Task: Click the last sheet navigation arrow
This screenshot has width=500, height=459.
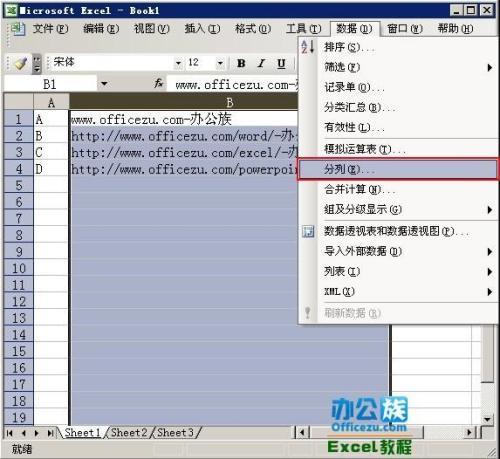Action: point(50,433)
